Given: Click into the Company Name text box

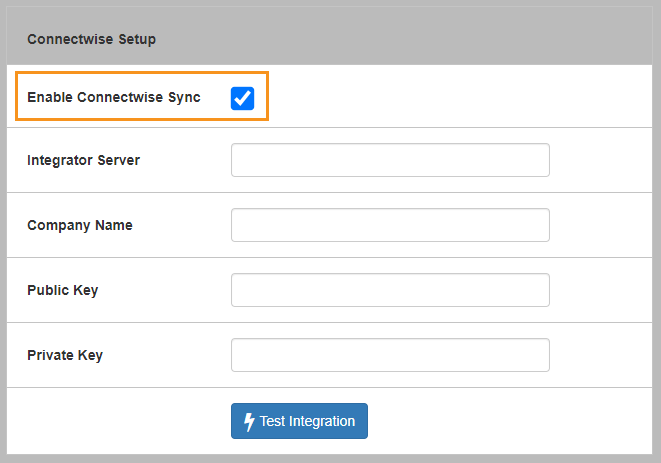Looking at the screenshot, I should coord(390,225).
